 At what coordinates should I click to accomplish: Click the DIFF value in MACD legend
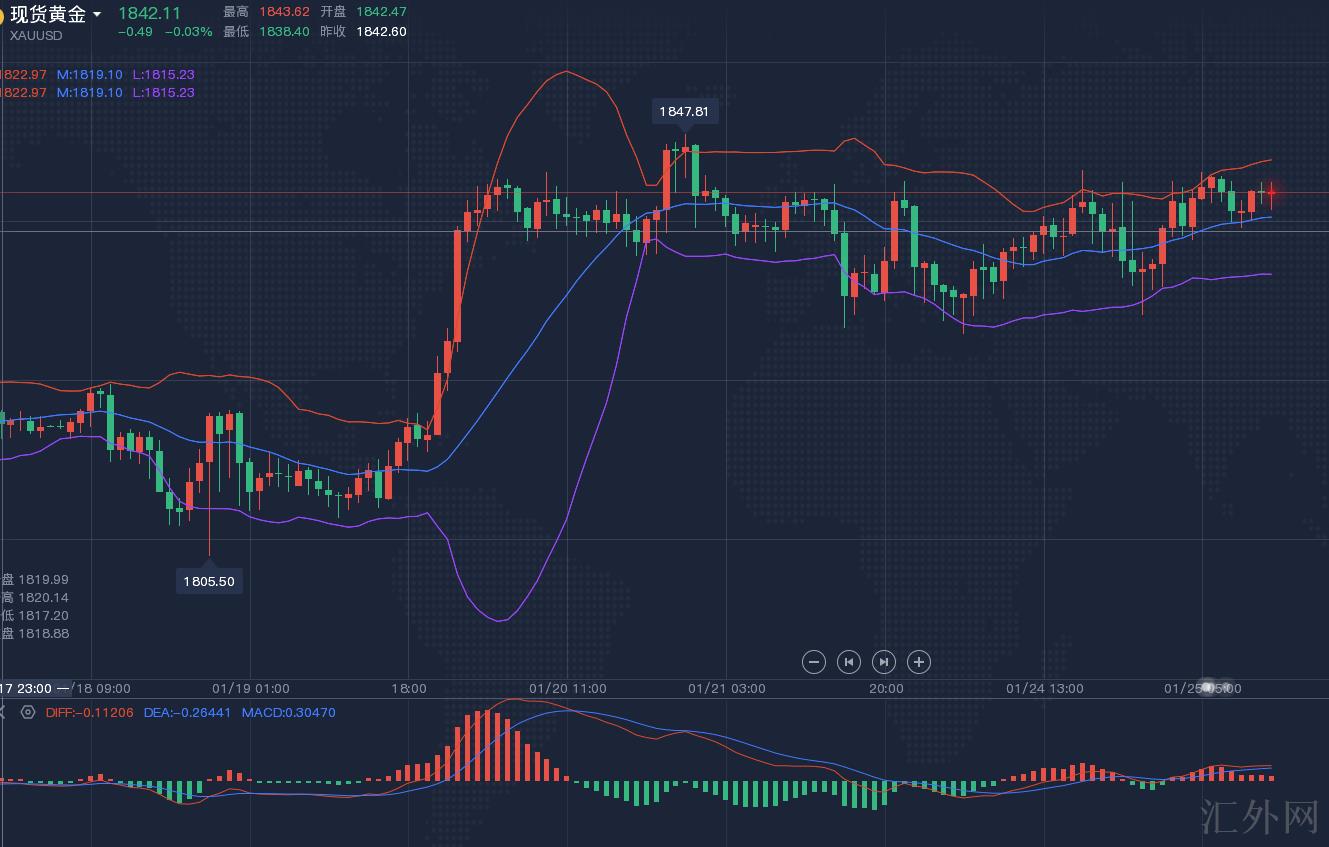(x=90, y=713)
